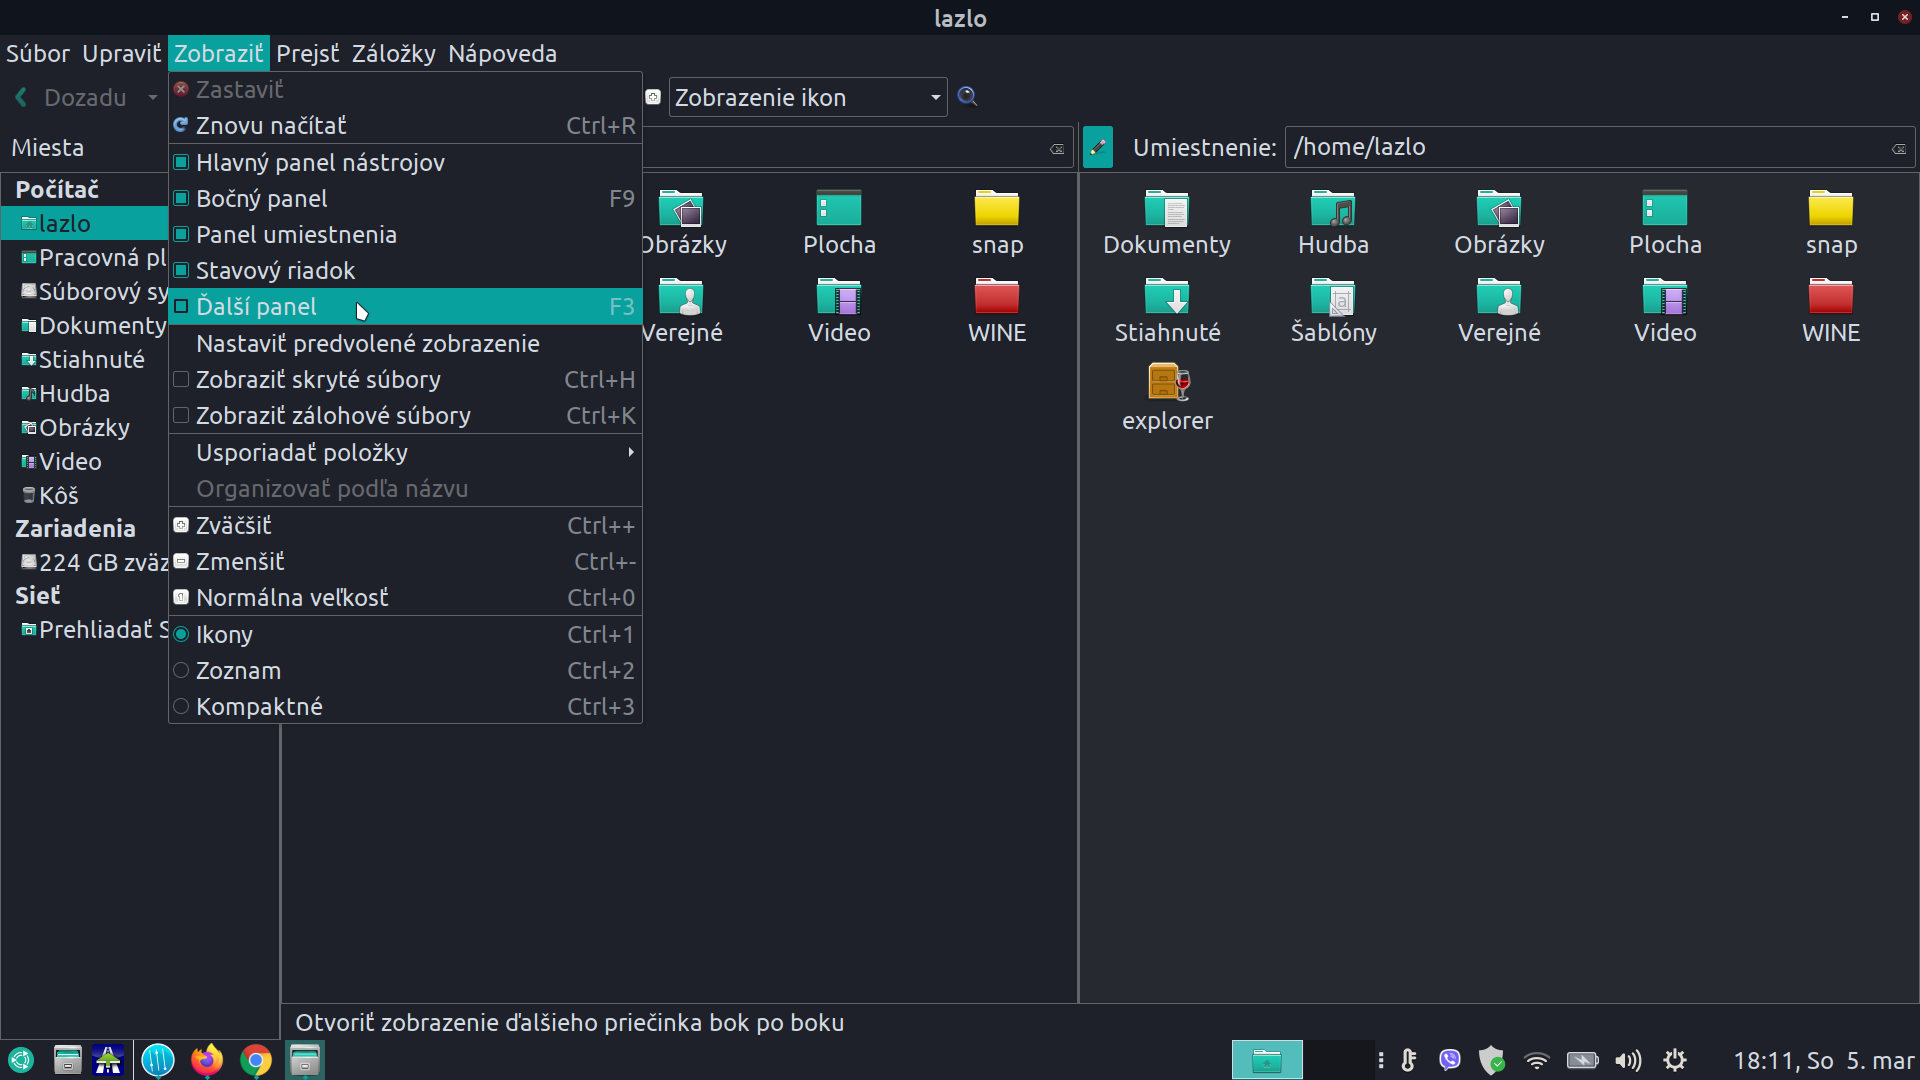Image resolution: width=1920 pixels, height=1080 pixels.
Task: Click the location edit pencil icon
Action: pyautogui.click(x=1097, y=148)
